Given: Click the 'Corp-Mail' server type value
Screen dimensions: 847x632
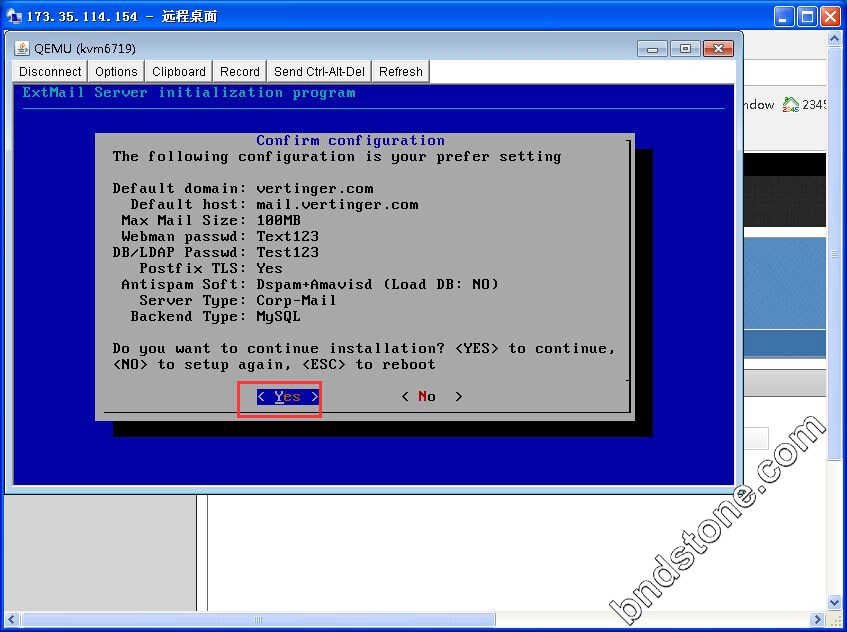Looking at the screenshot, I should pyautogui.click(x=296, y=300).
